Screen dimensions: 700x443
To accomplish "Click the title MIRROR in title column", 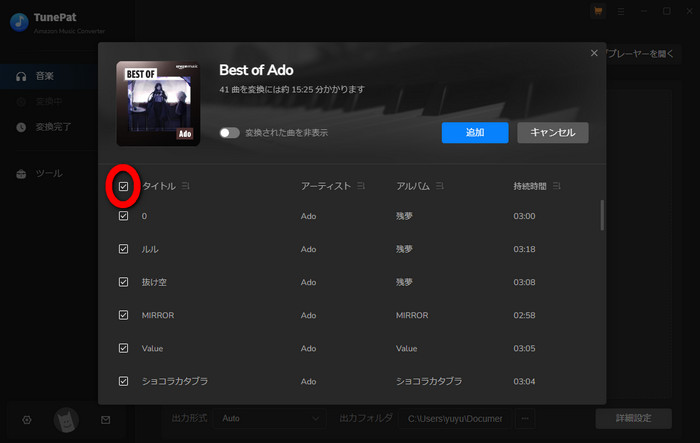I will 158,315.
